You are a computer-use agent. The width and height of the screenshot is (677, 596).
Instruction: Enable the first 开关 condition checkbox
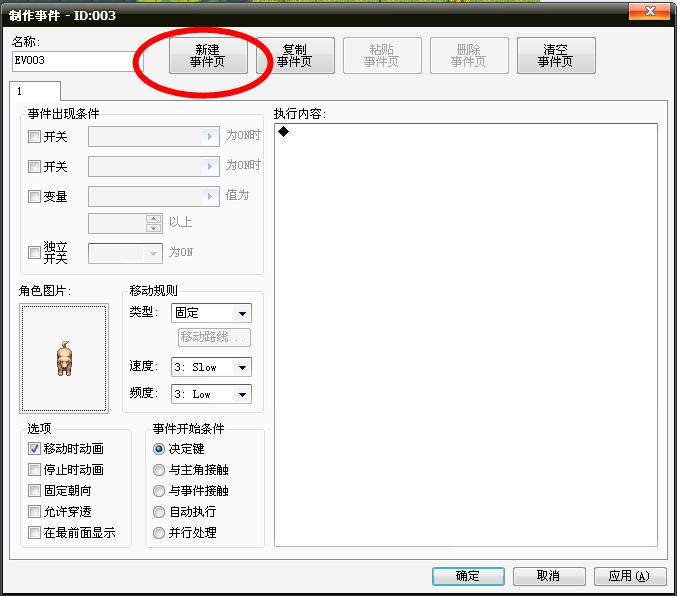(34, 137)
